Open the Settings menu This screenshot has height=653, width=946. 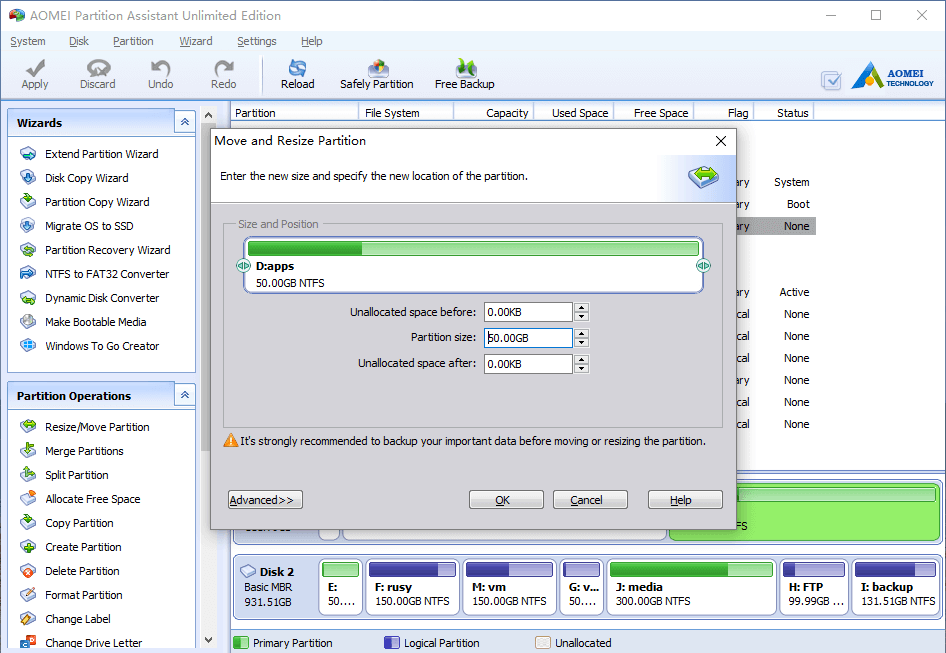click(256, 41)
